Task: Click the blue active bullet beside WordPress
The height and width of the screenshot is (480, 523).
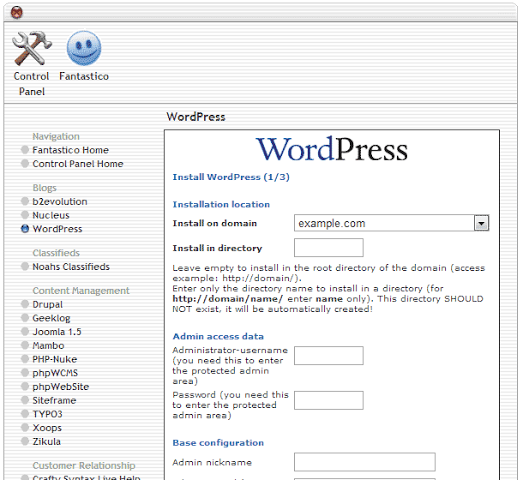Action: click(25, 228)
